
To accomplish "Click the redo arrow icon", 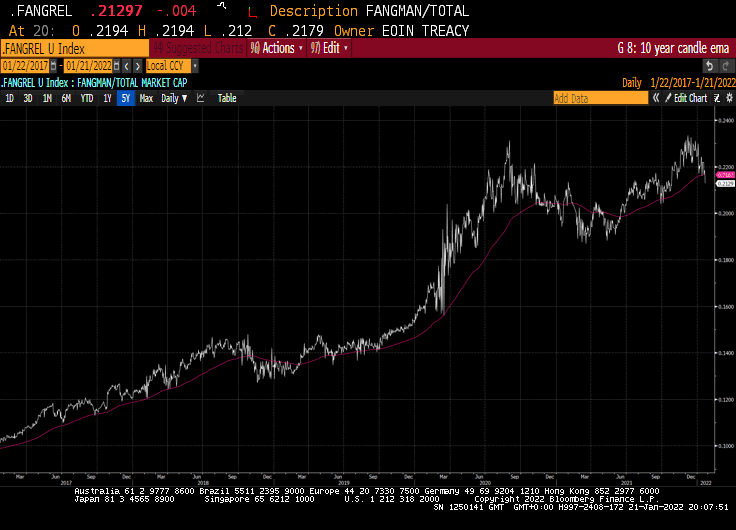I will (x=726, y=66).
